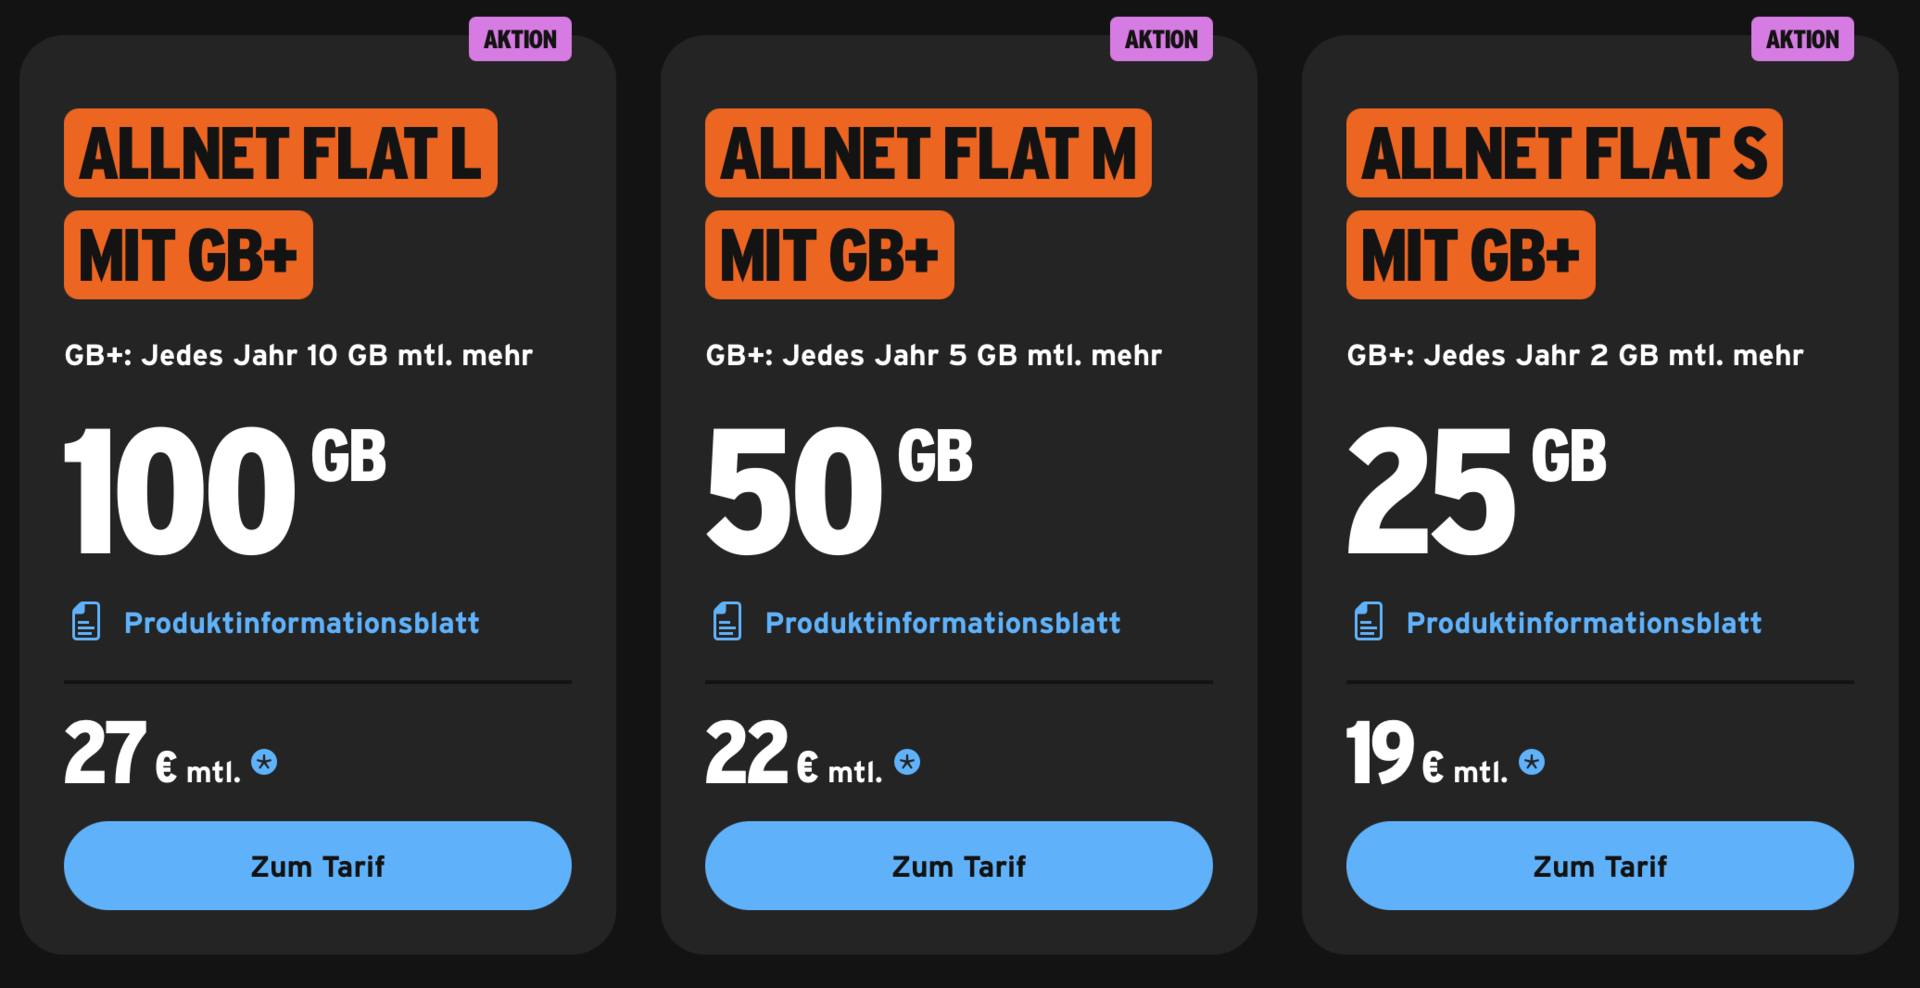Click the AKTION badge on Allnet Flat M
The image size is (1920, 988).
tap(1161, 39)
